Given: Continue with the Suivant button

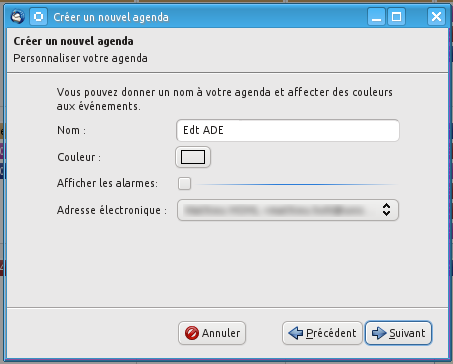Looking at the screenshot, I should pos(399,333).
